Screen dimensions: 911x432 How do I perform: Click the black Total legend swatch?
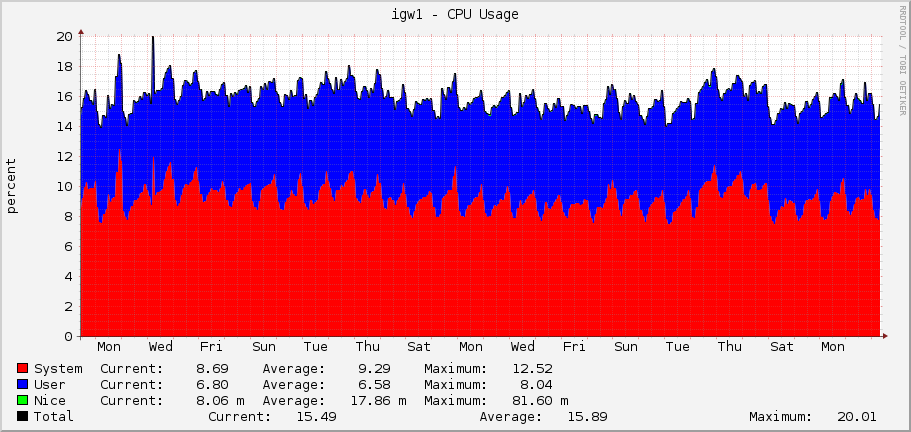(x=23, y=416)
